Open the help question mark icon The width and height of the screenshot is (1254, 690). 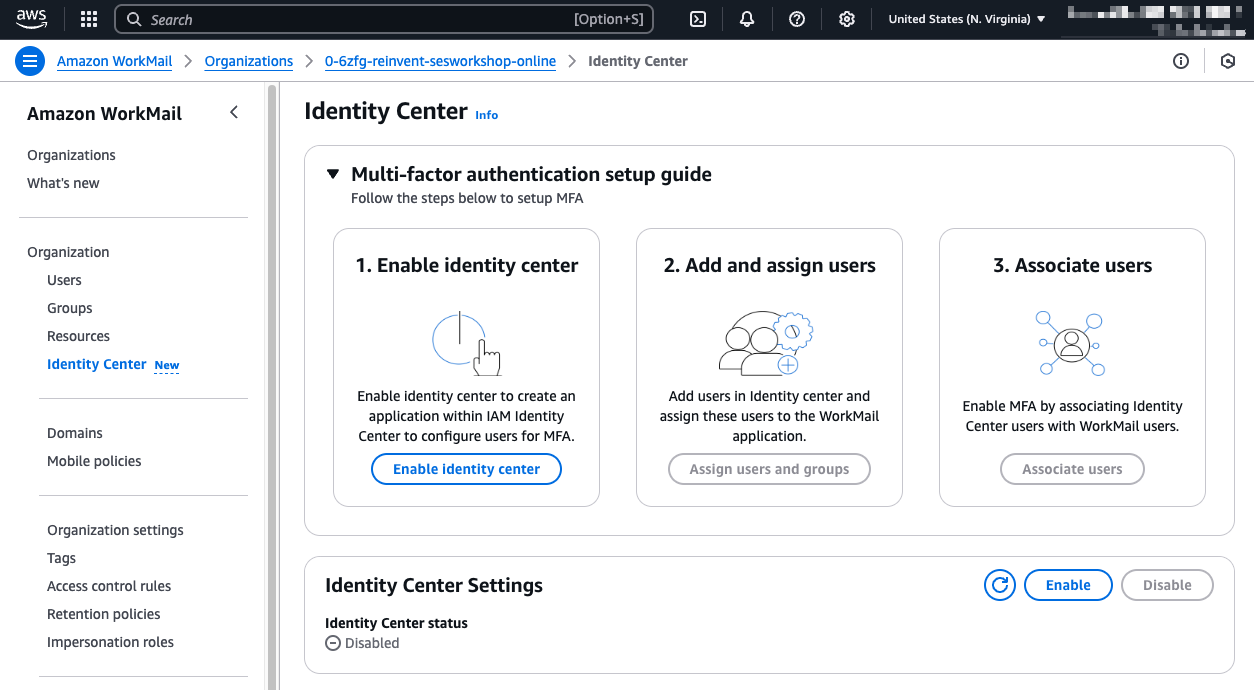797,19
